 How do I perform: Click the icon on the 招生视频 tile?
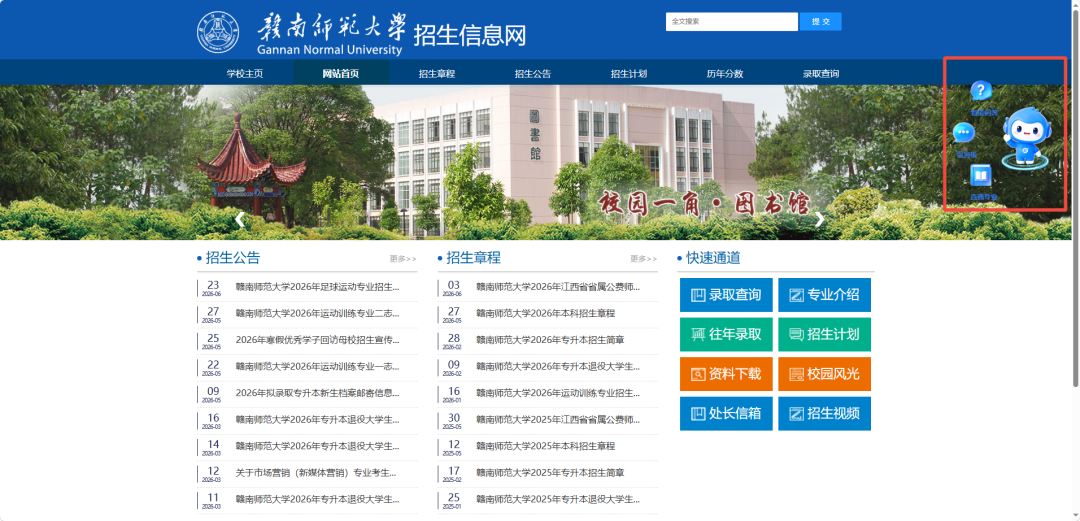coord(796,414)
